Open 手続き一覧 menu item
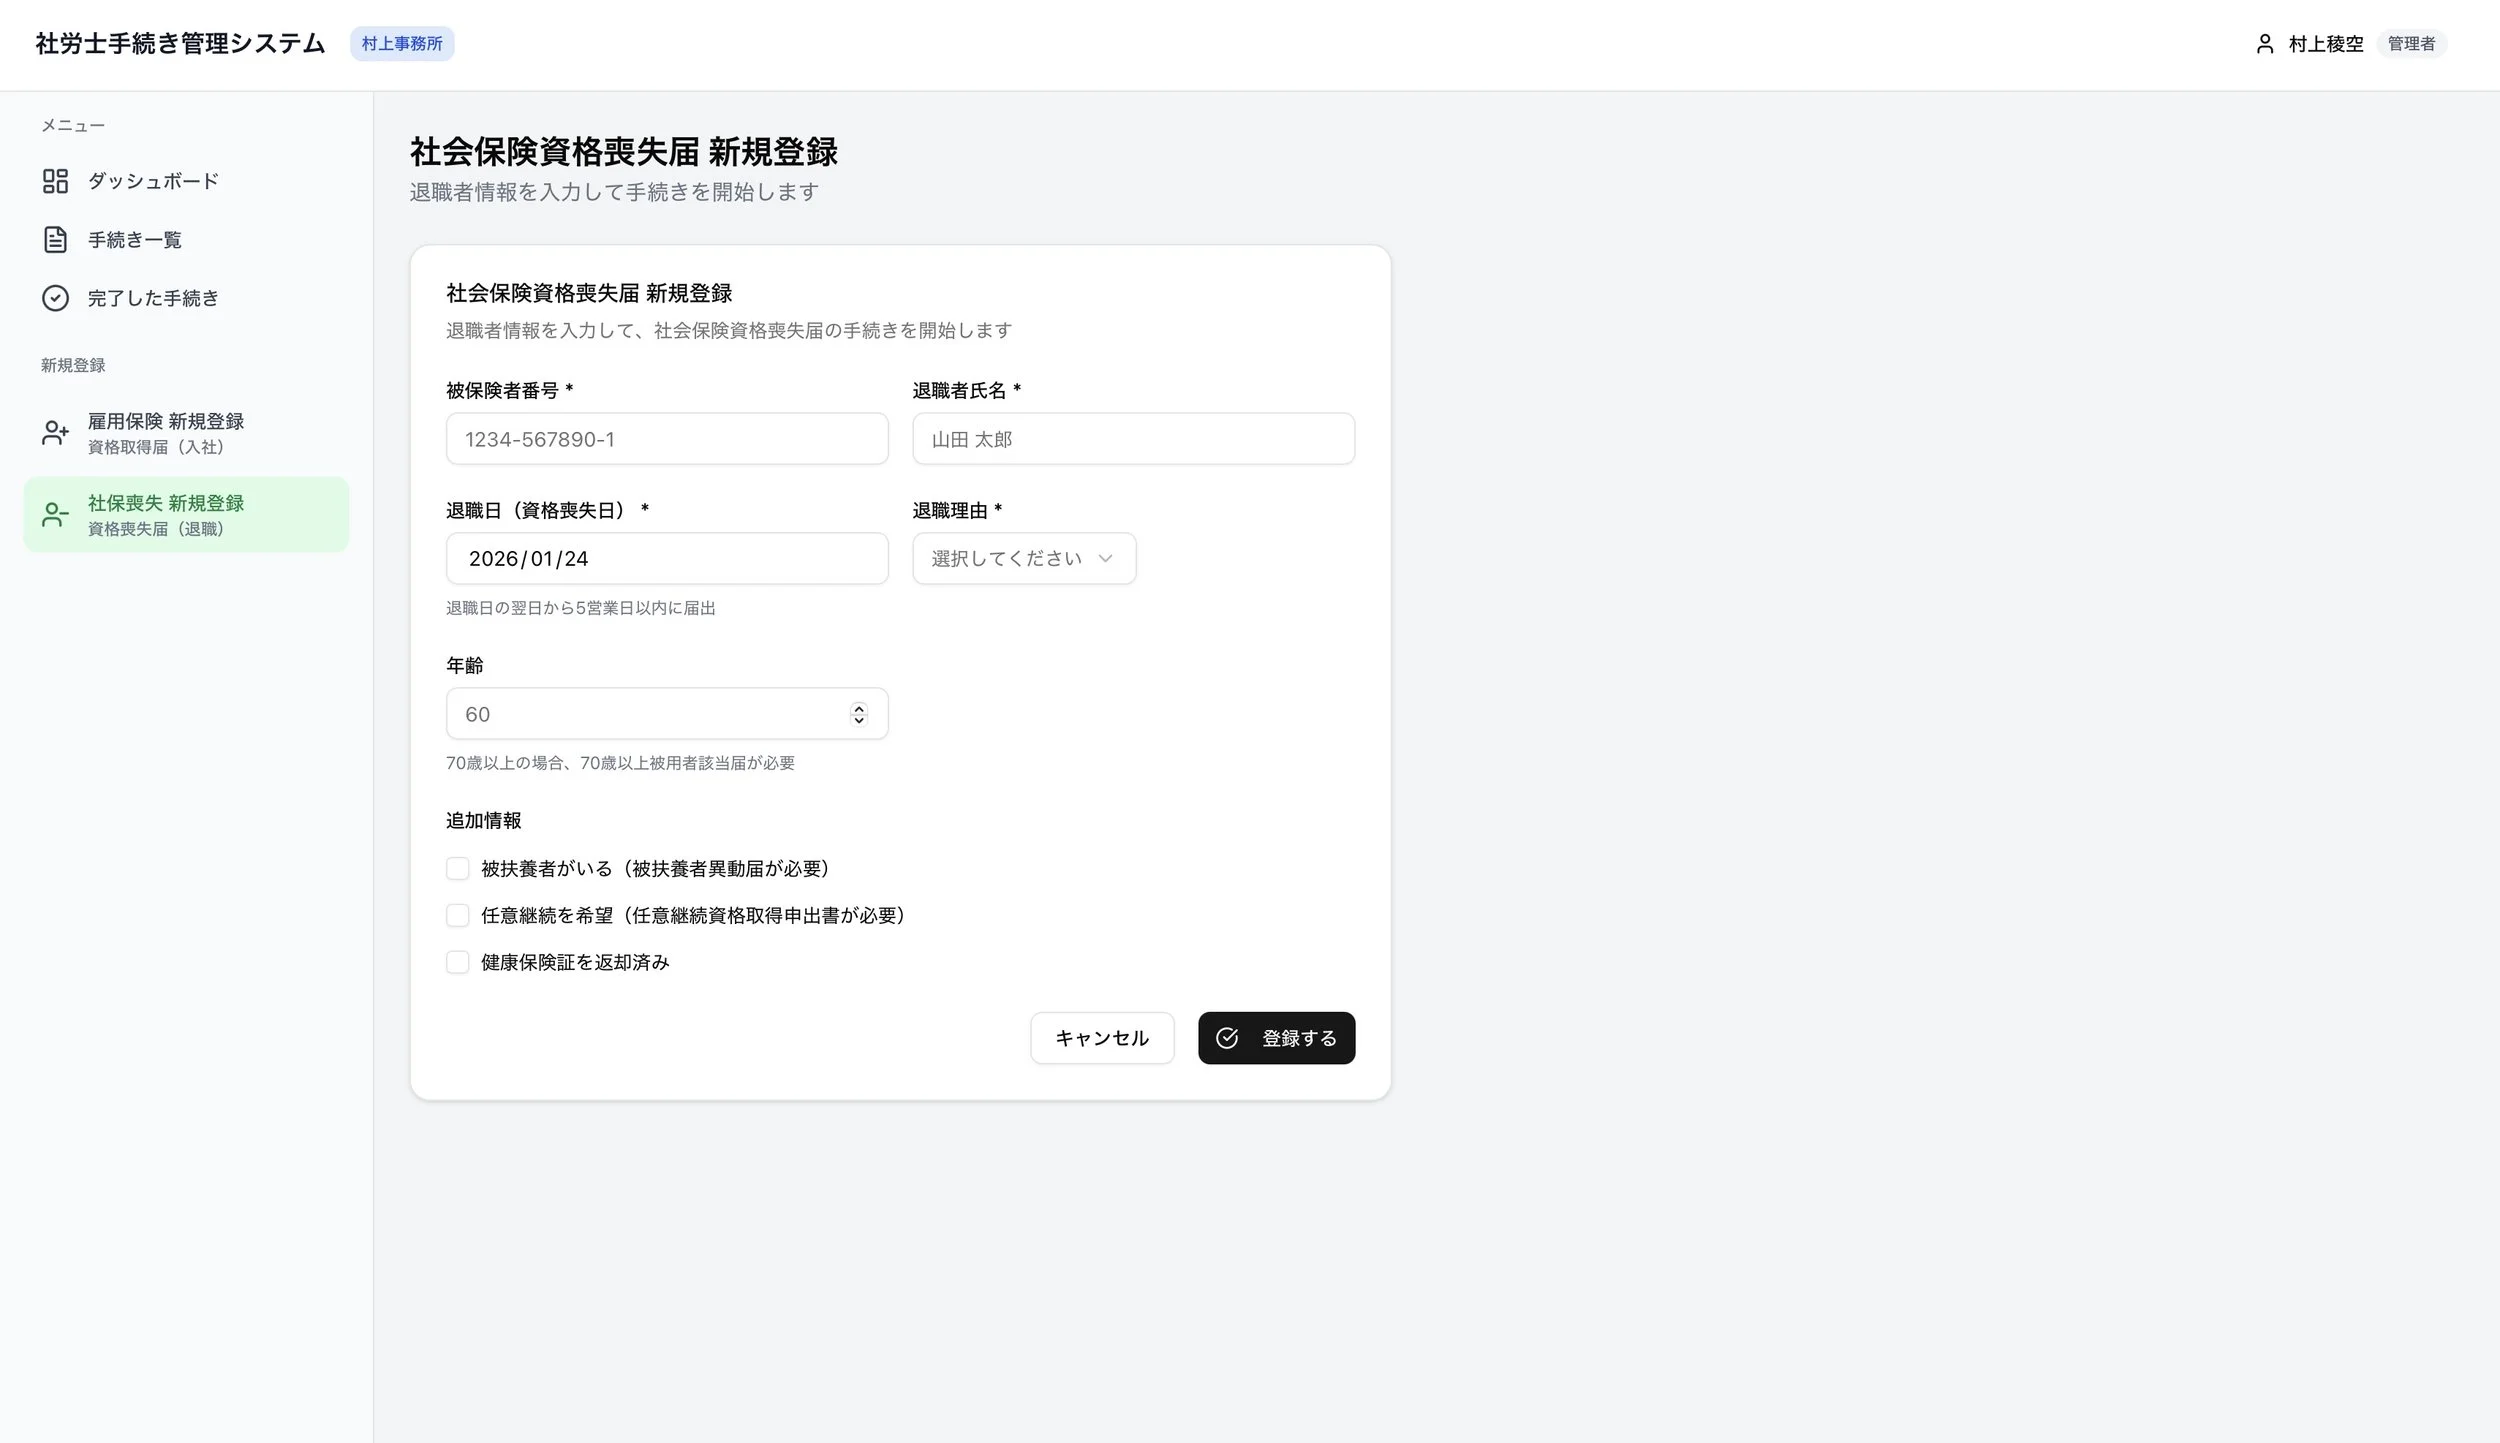Screen dimensions: 2500x1443 point(135,240)
